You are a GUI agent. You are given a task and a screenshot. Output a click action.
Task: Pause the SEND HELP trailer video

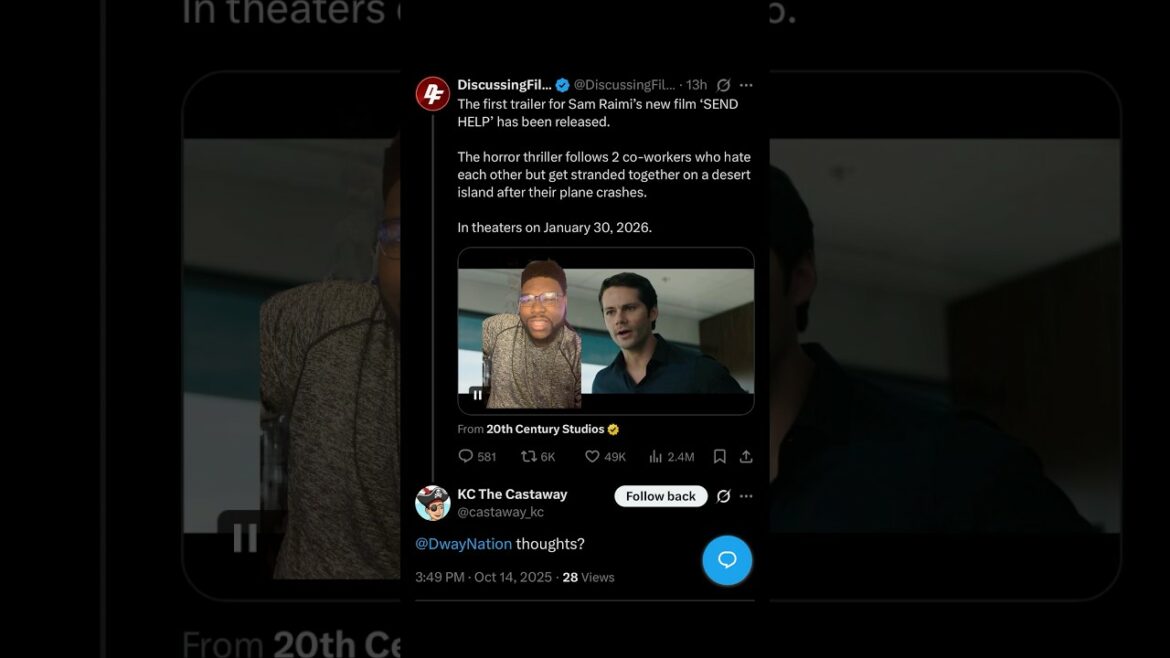(478, 395)
